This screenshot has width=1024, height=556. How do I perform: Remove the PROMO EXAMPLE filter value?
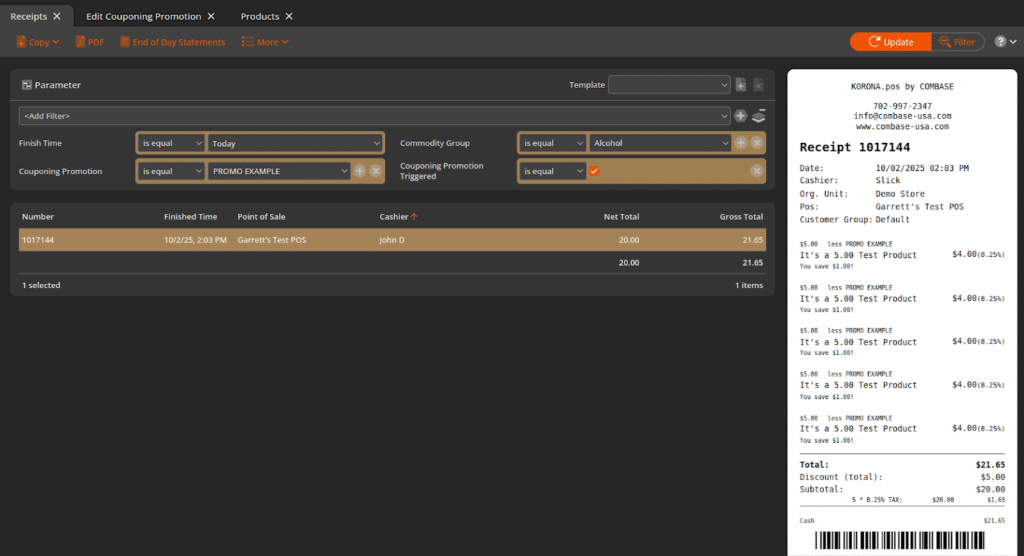pos(375,171)
